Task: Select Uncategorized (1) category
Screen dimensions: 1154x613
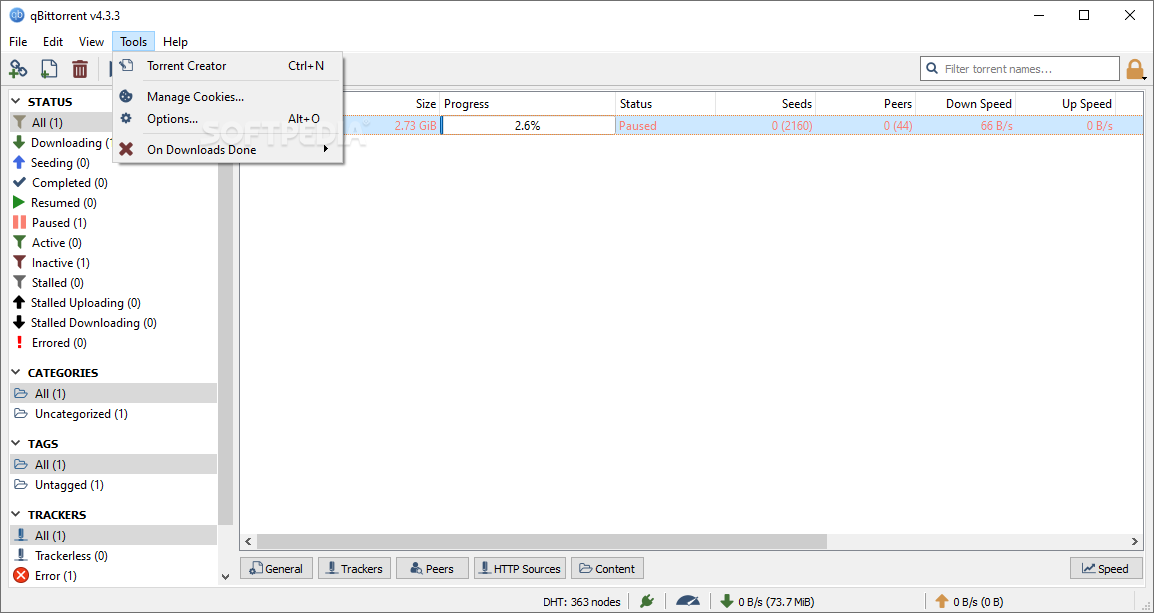Action: [x=113, y=414]
